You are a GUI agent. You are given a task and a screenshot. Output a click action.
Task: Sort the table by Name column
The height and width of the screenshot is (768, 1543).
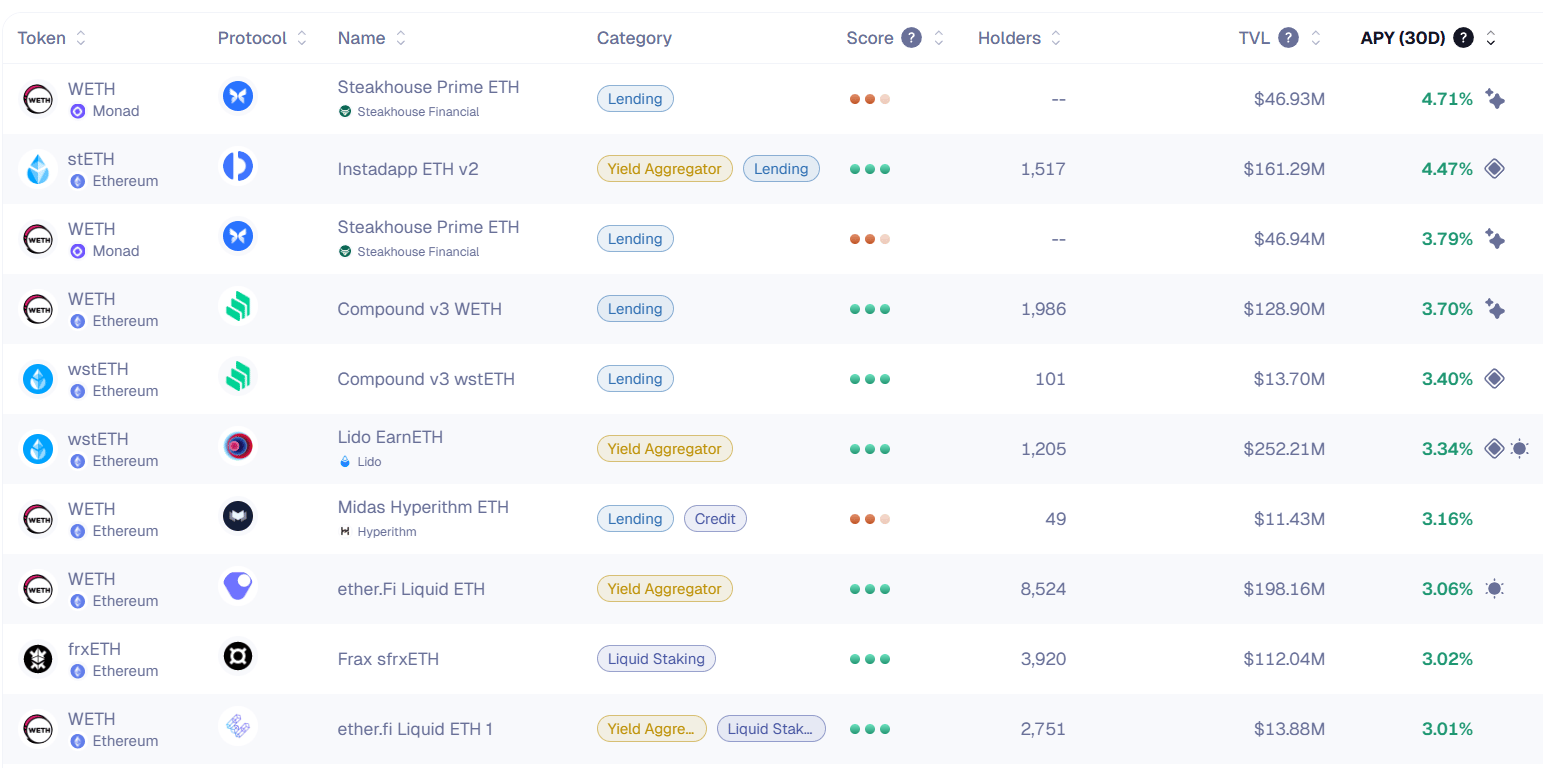pyautogui.click(x=401, y=38)
